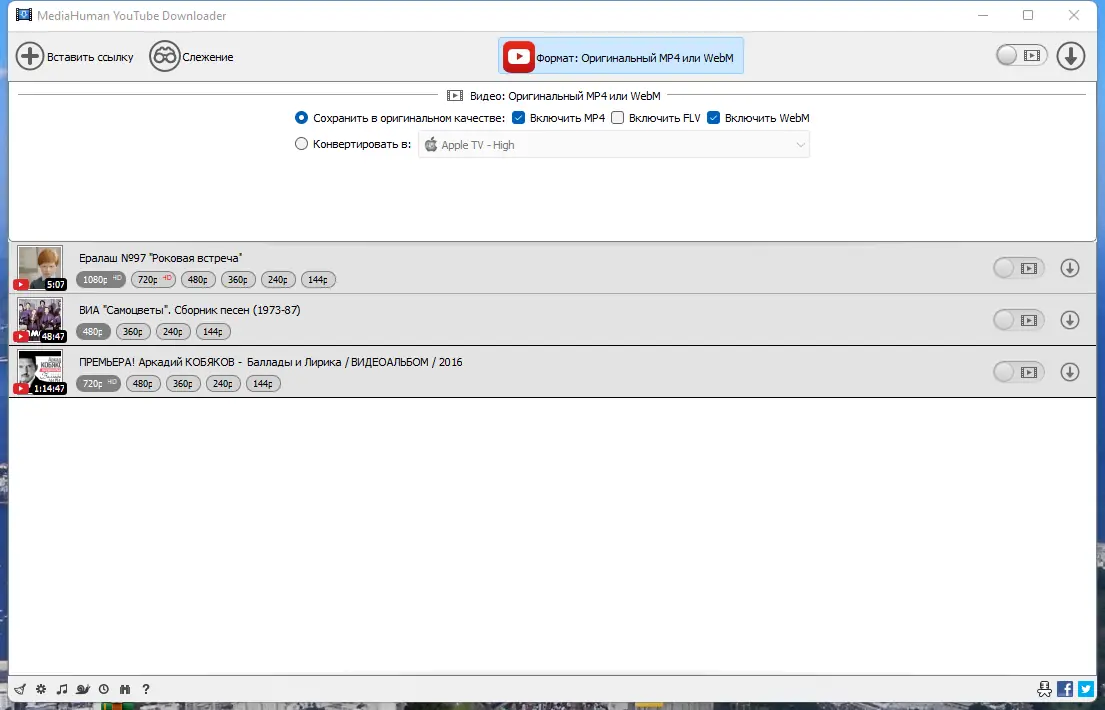
Task: Click the Вставить ссылку label
Action: click(x=90, y=57)
